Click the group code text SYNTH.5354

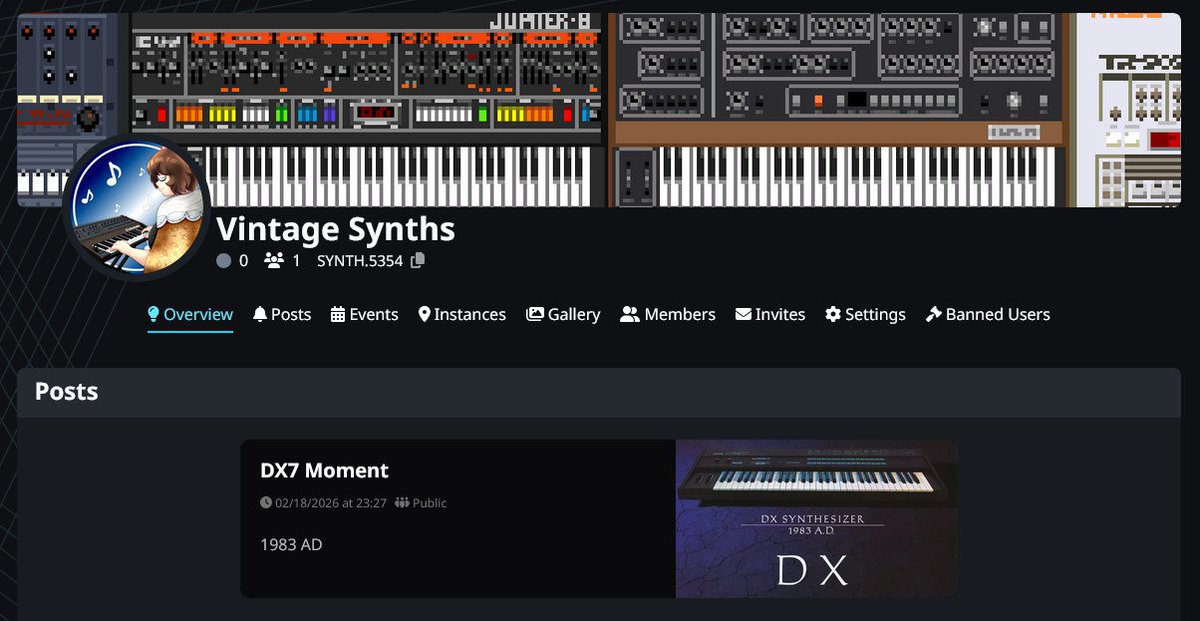pos(360,261)
